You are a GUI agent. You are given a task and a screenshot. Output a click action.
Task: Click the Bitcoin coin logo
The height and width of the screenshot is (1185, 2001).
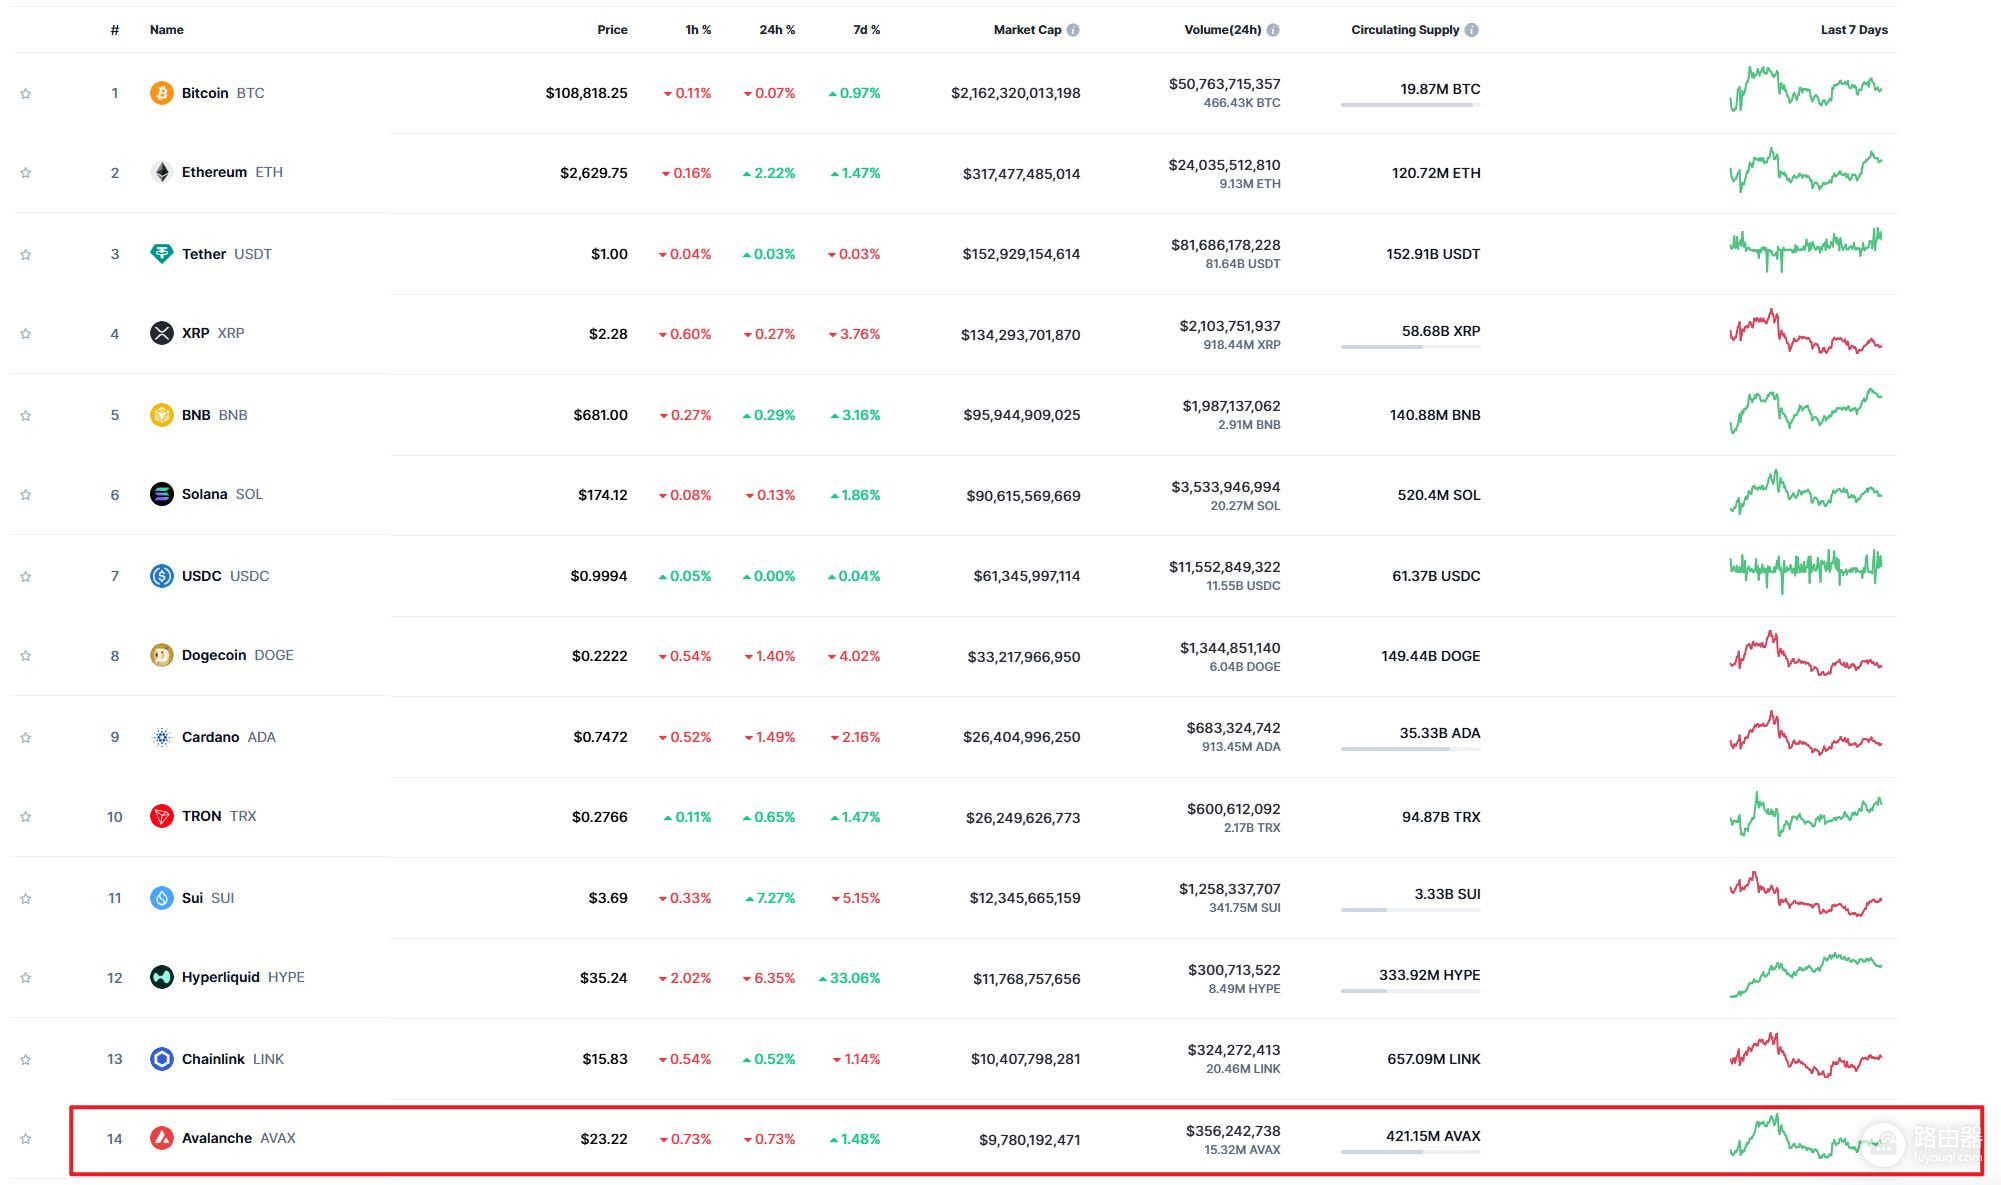pyautogui.click(x=161, y=93)
